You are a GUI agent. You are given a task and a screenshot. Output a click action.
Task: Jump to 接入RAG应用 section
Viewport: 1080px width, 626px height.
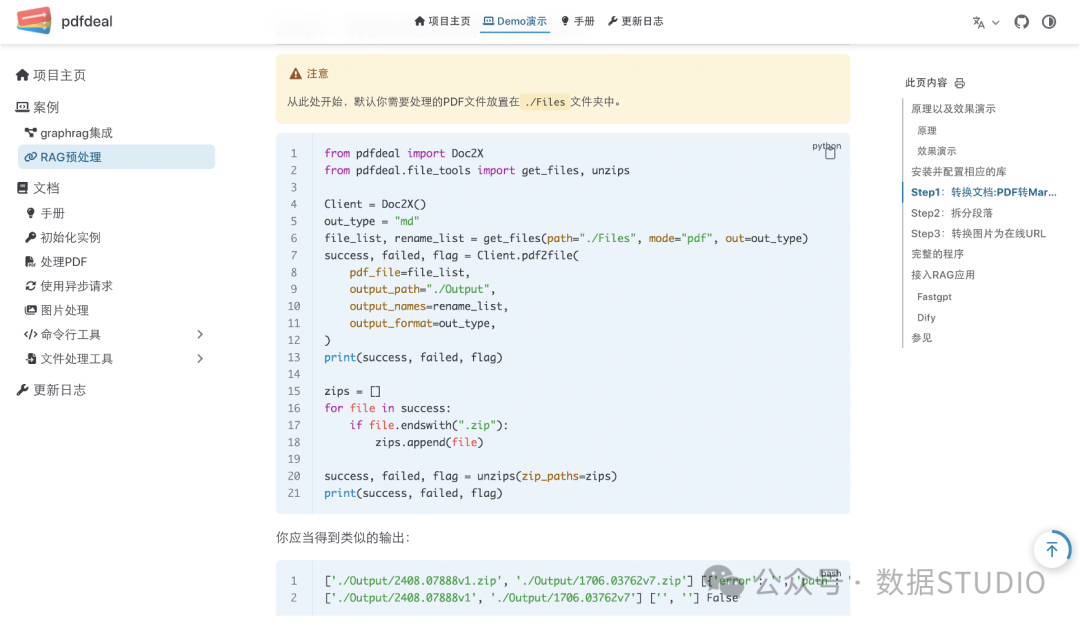943,275
